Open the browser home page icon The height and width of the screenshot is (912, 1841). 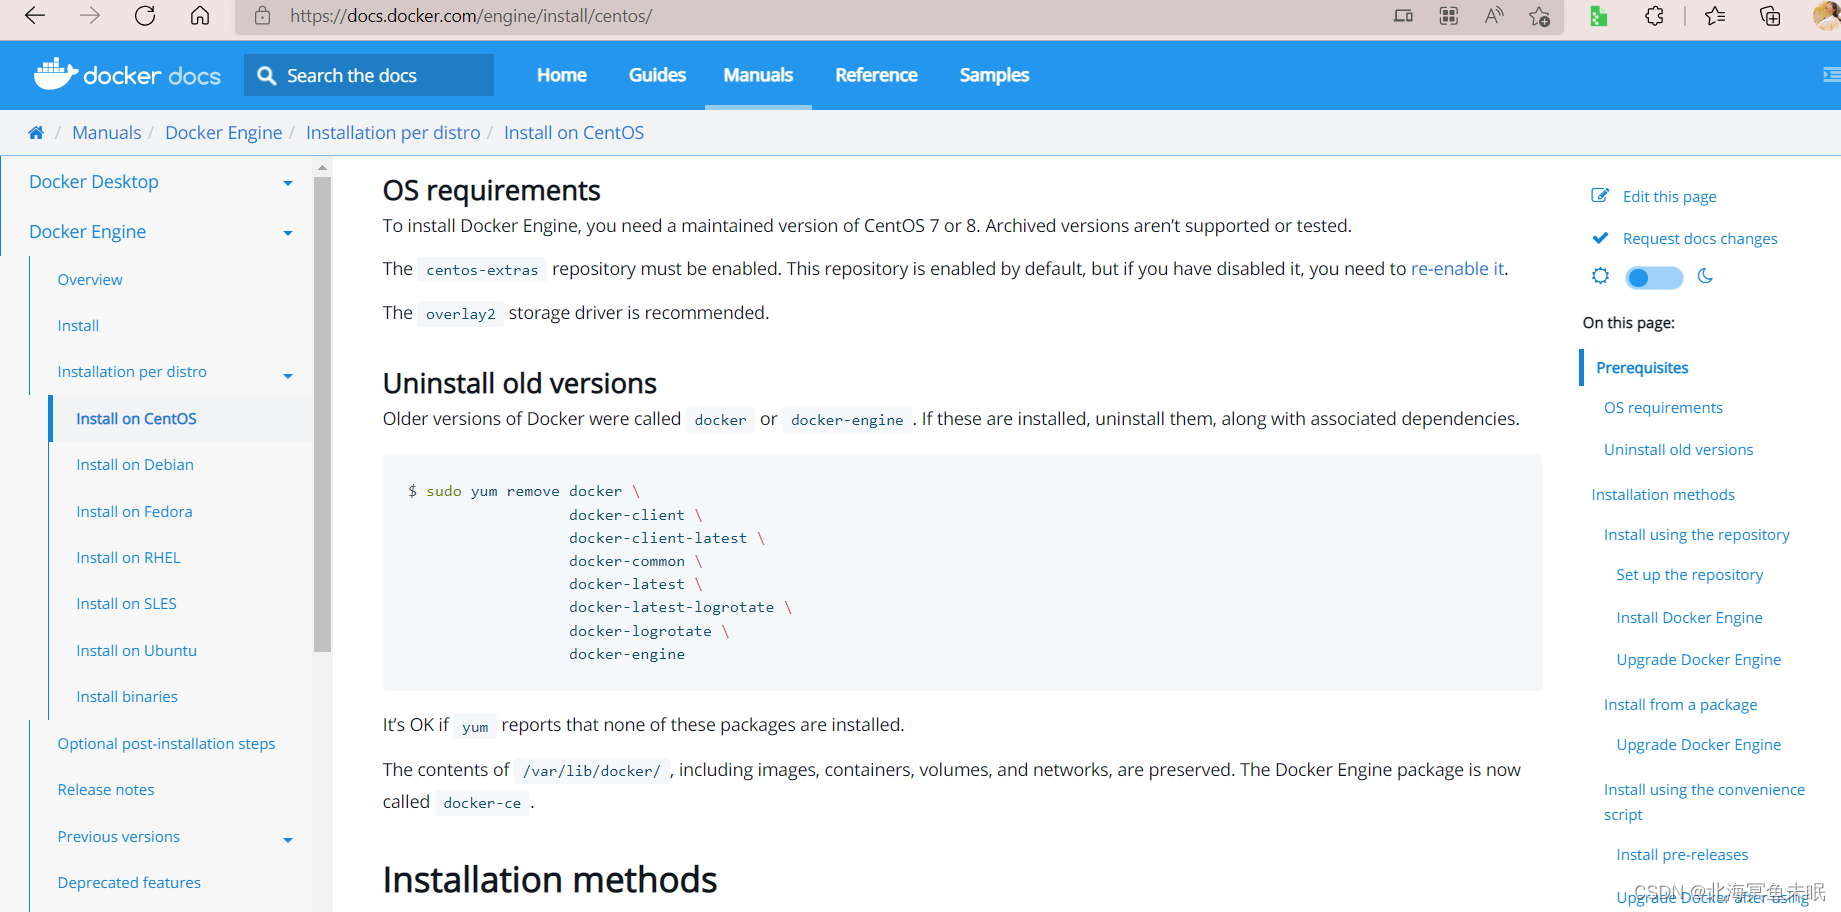coord(200,15)
